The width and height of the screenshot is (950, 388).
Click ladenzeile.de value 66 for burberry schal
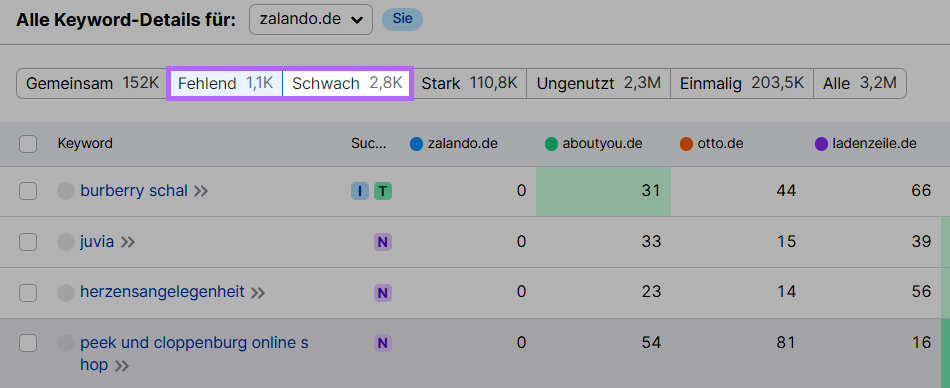coord(921,191)
